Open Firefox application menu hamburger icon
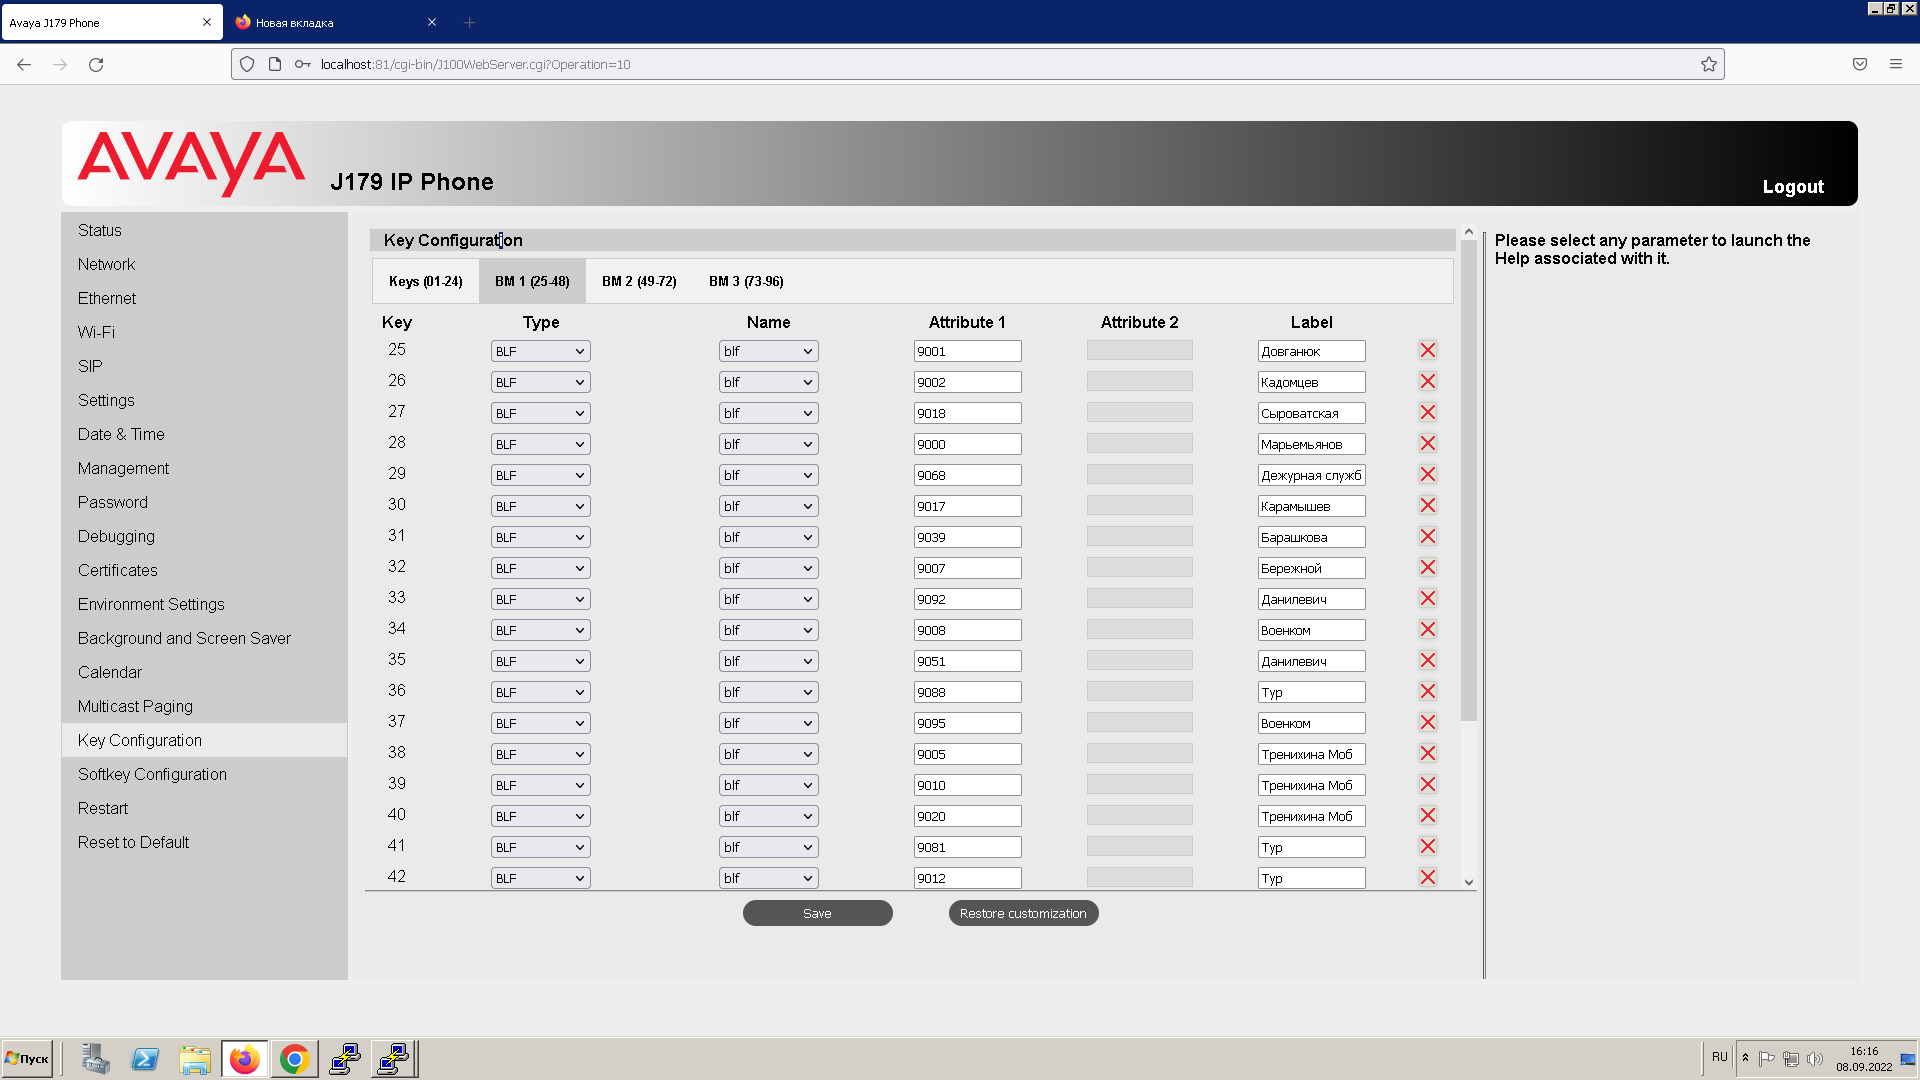 1895,65
